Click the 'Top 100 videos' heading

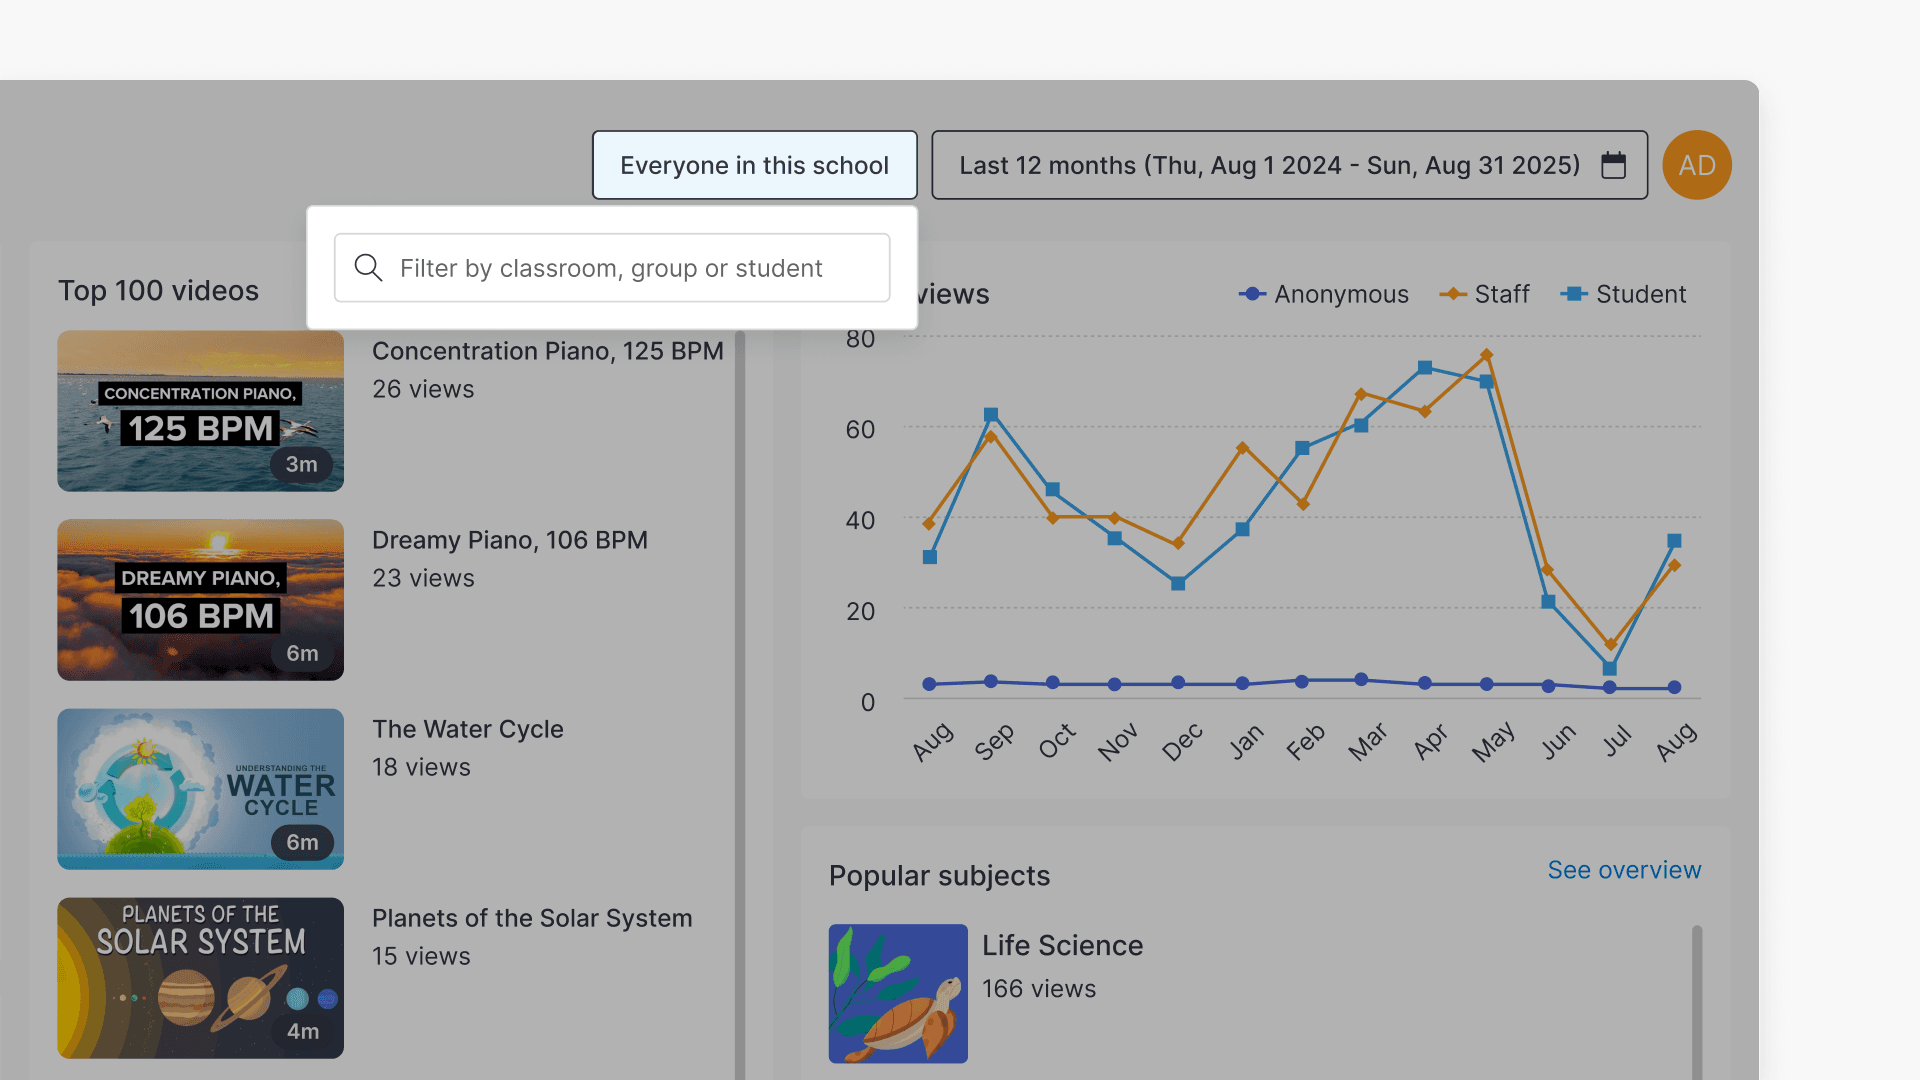click(x=158, y=290)
